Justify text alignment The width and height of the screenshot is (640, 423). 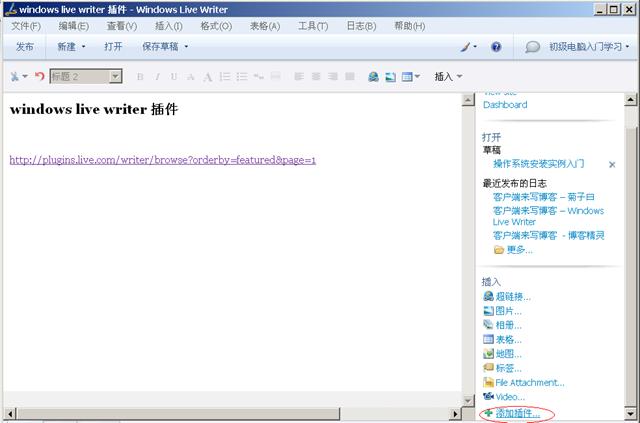[350, 76]
